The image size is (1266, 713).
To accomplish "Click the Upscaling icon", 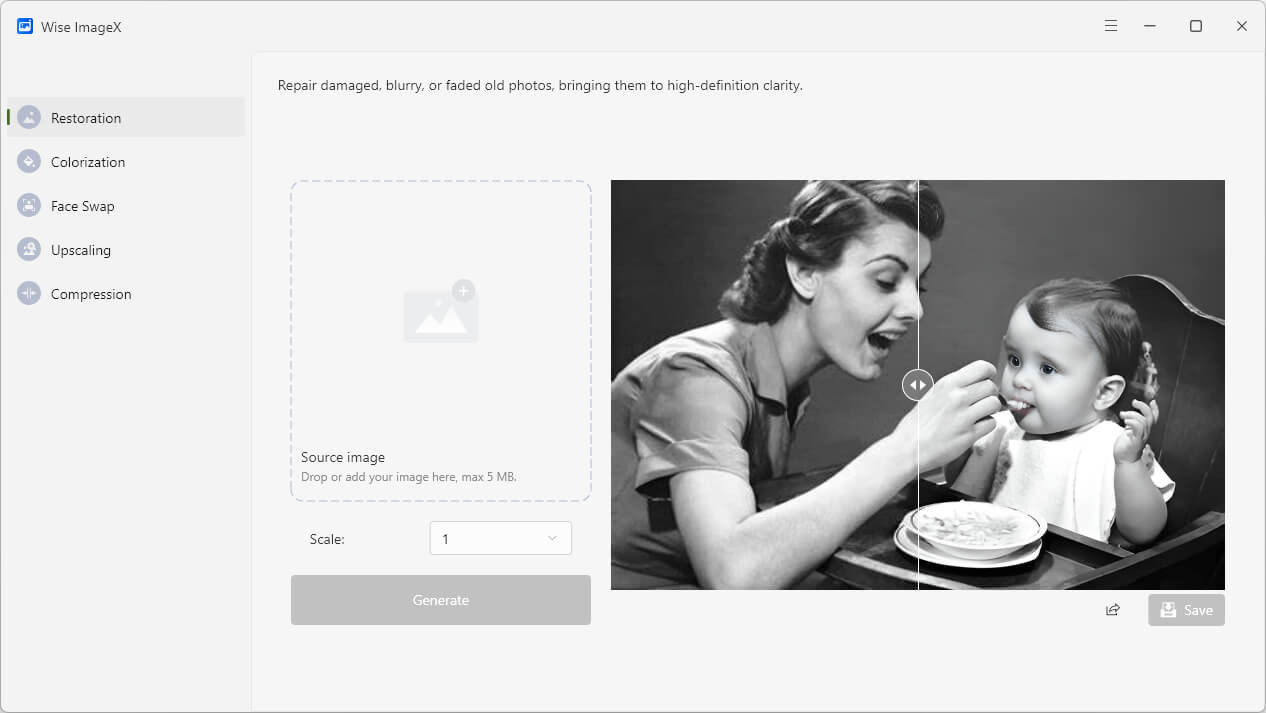I will coord(29,249).
